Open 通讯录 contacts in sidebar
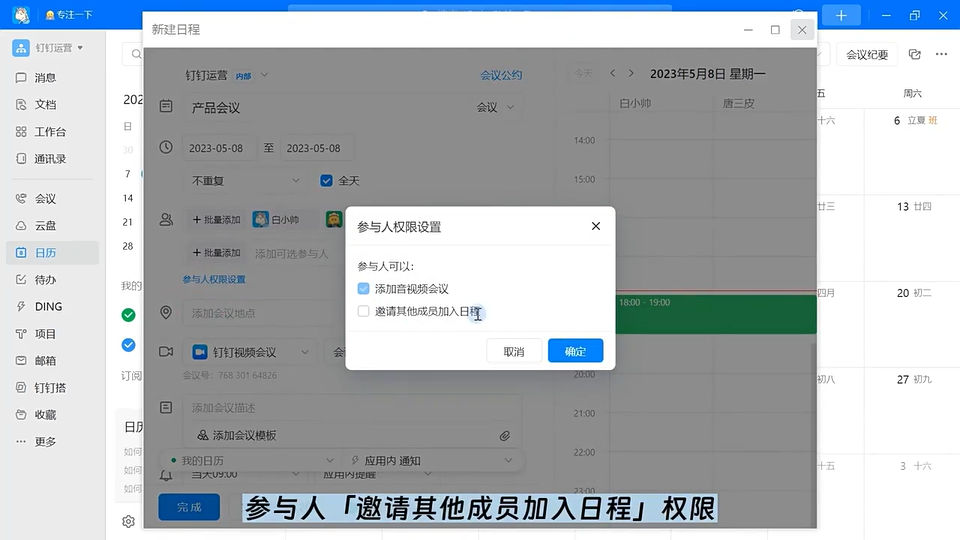 point(50,159)
